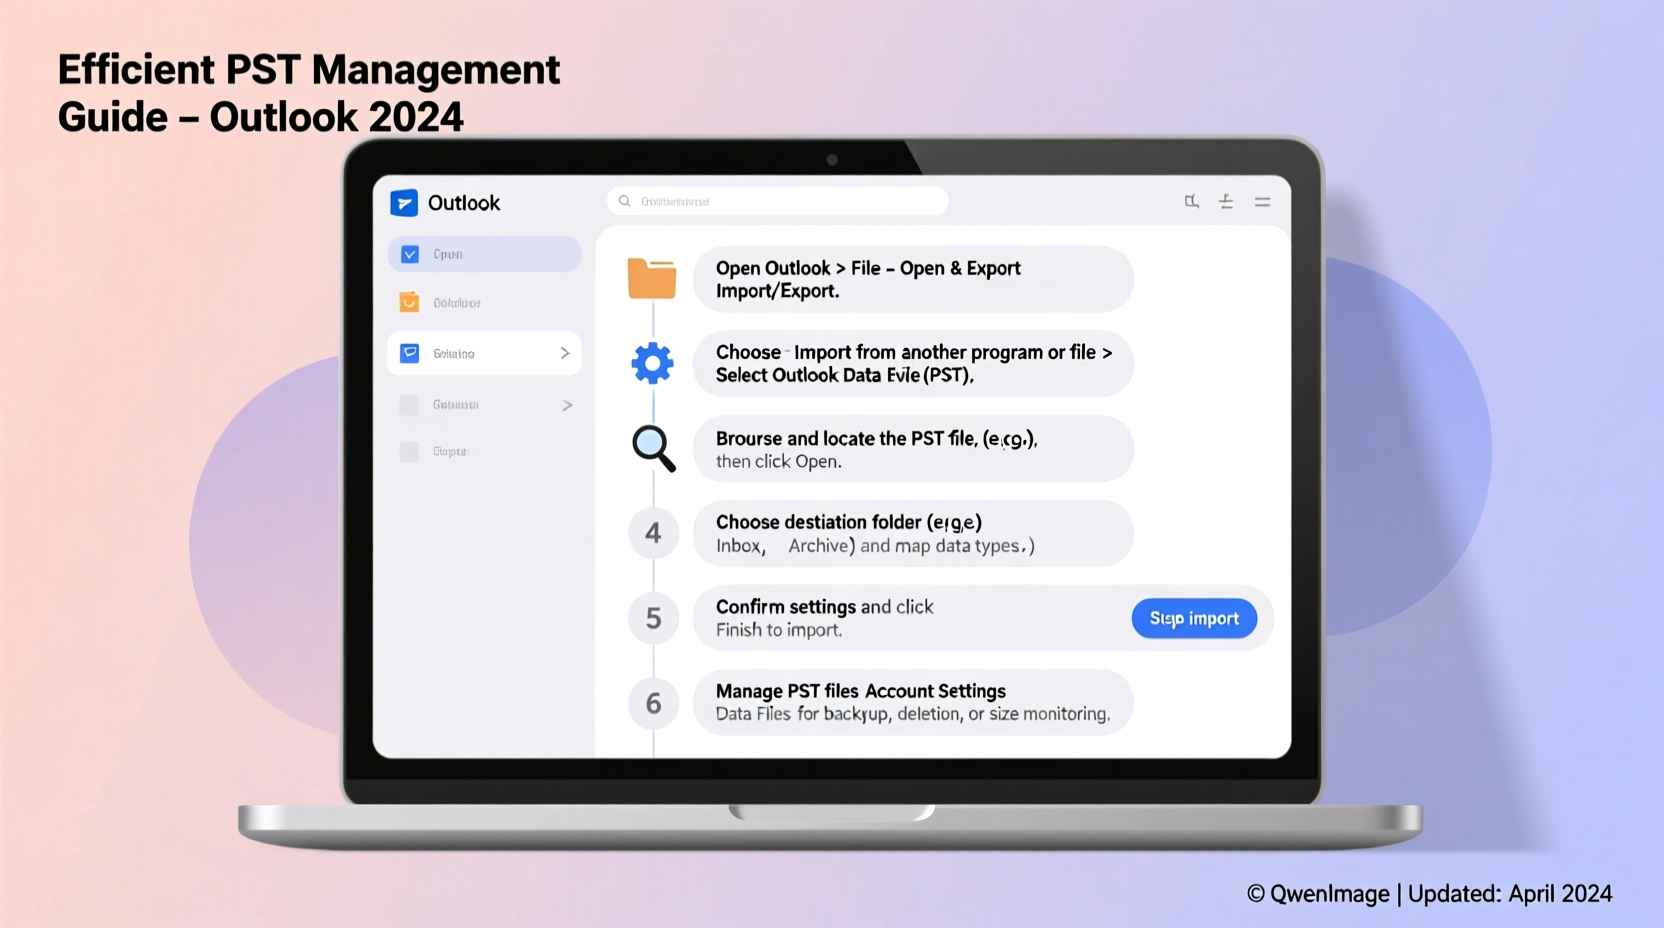Click the blue Outlook logo icon

[404, 203]
